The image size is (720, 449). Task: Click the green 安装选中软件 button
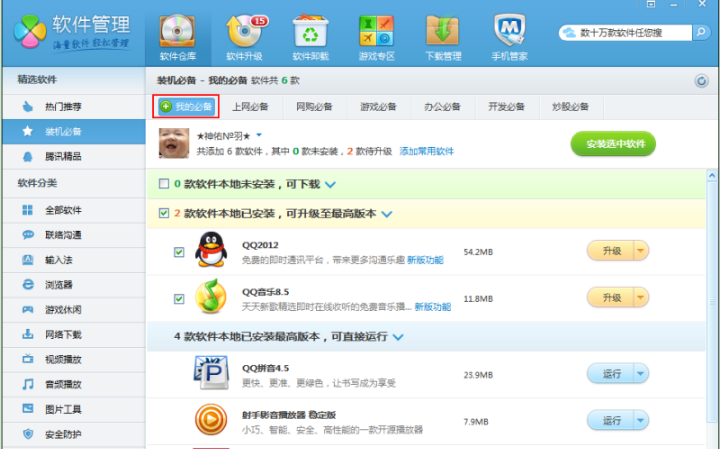(613, 144)
